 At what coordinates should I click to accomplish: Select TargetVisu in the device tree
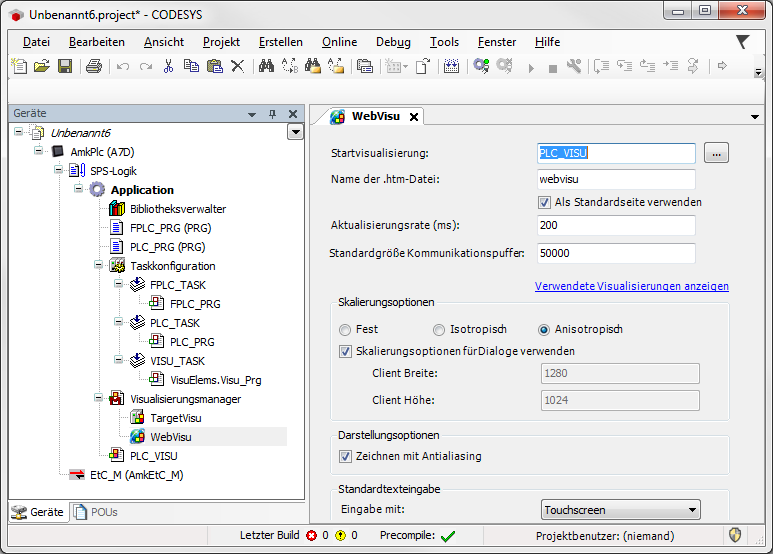click(x=176, y=418)
